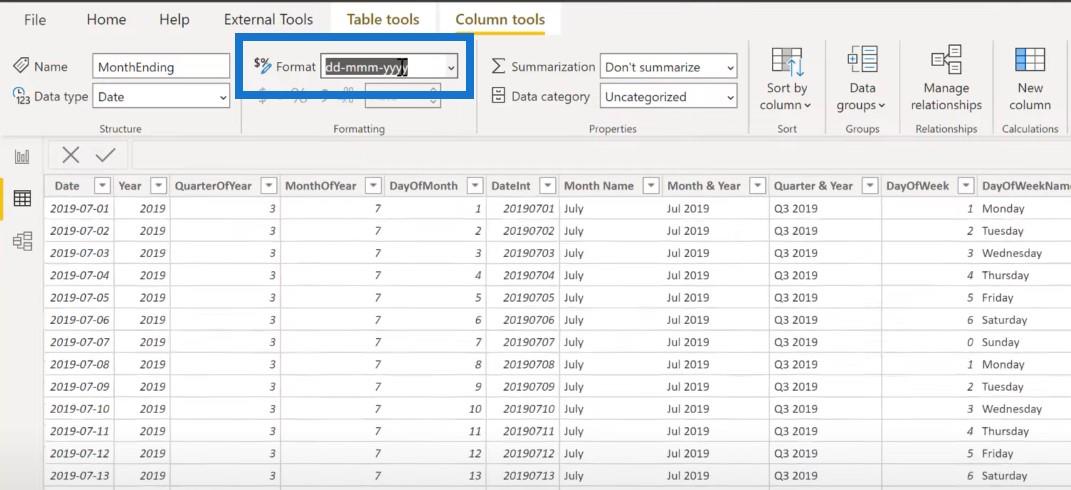Screen dimensions: 1071x490
Task: Open the Date column filter dropdown
Action: click(102, 186)
